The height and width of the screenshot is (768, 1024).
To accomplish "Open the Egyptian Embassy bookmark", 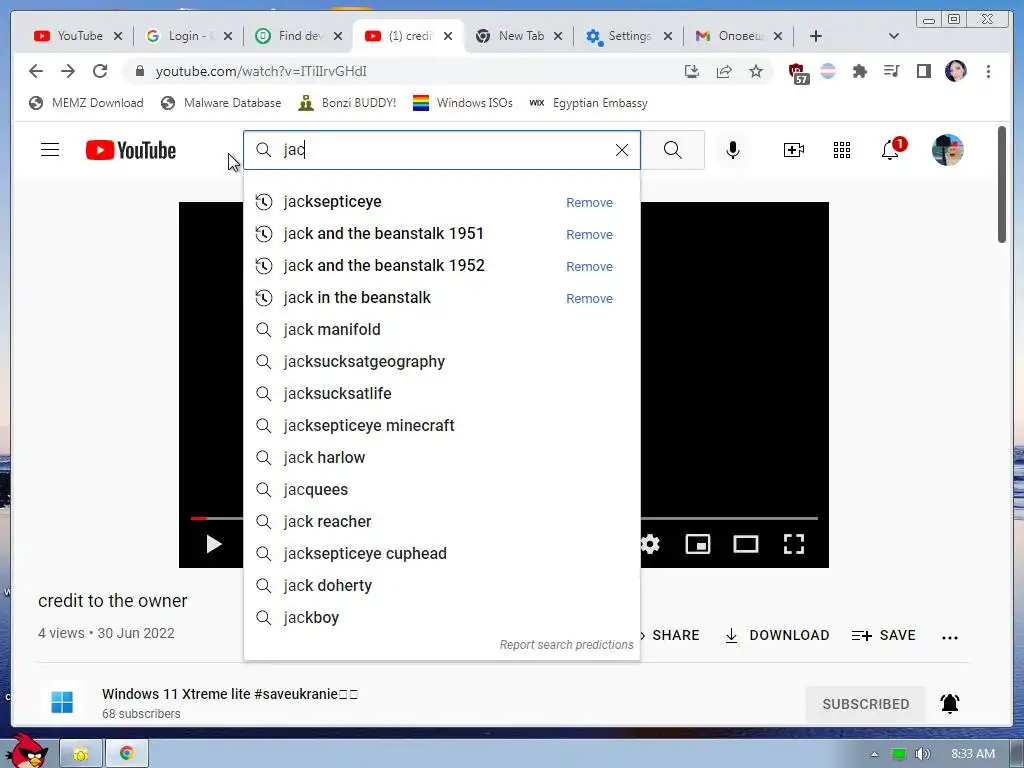I will pos(588,103).
